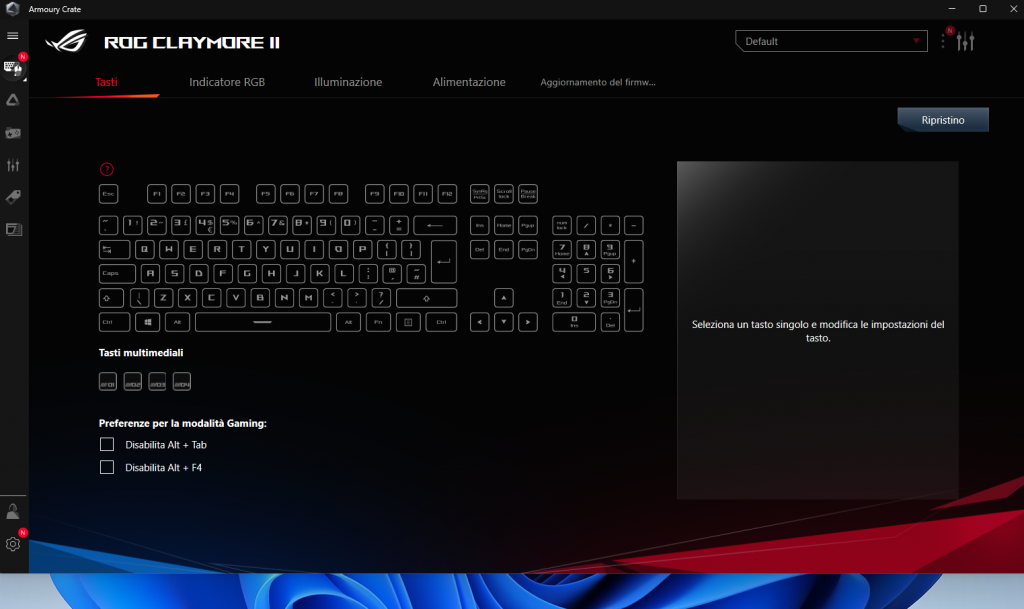The width and height of the screenshot is (1024, 609).
Task: Select the Windows logo key on the layout
Action: click(x=148, y=322)
